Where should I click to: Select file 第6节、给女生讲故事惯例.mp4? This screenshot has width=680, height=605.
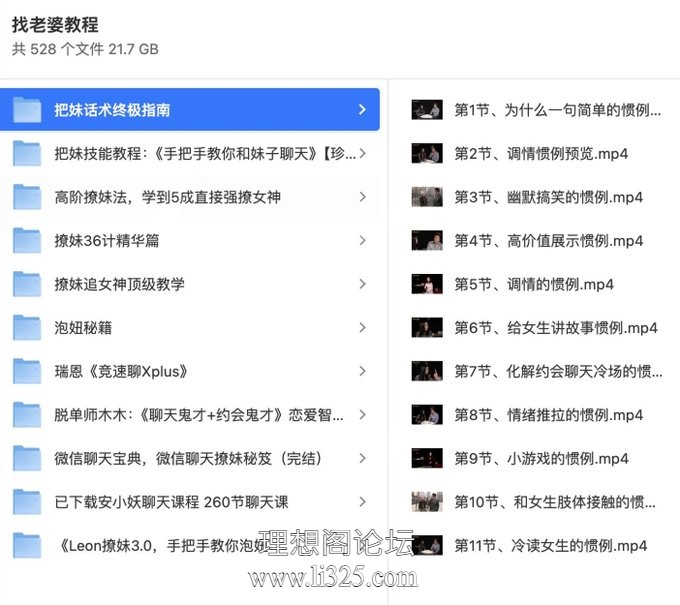(555, 328)
